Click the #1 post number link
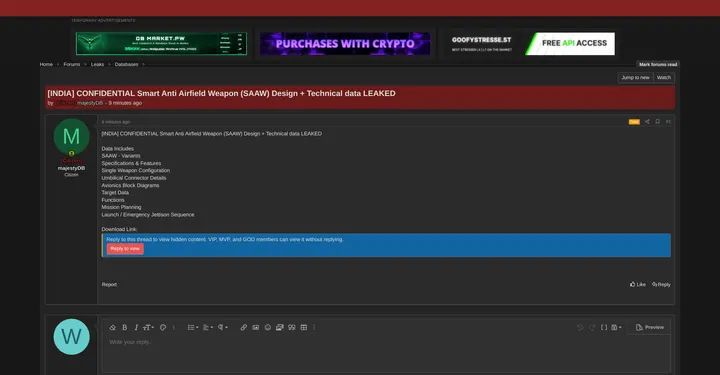This screenshot has width=720, height=375. pos(668,122)
